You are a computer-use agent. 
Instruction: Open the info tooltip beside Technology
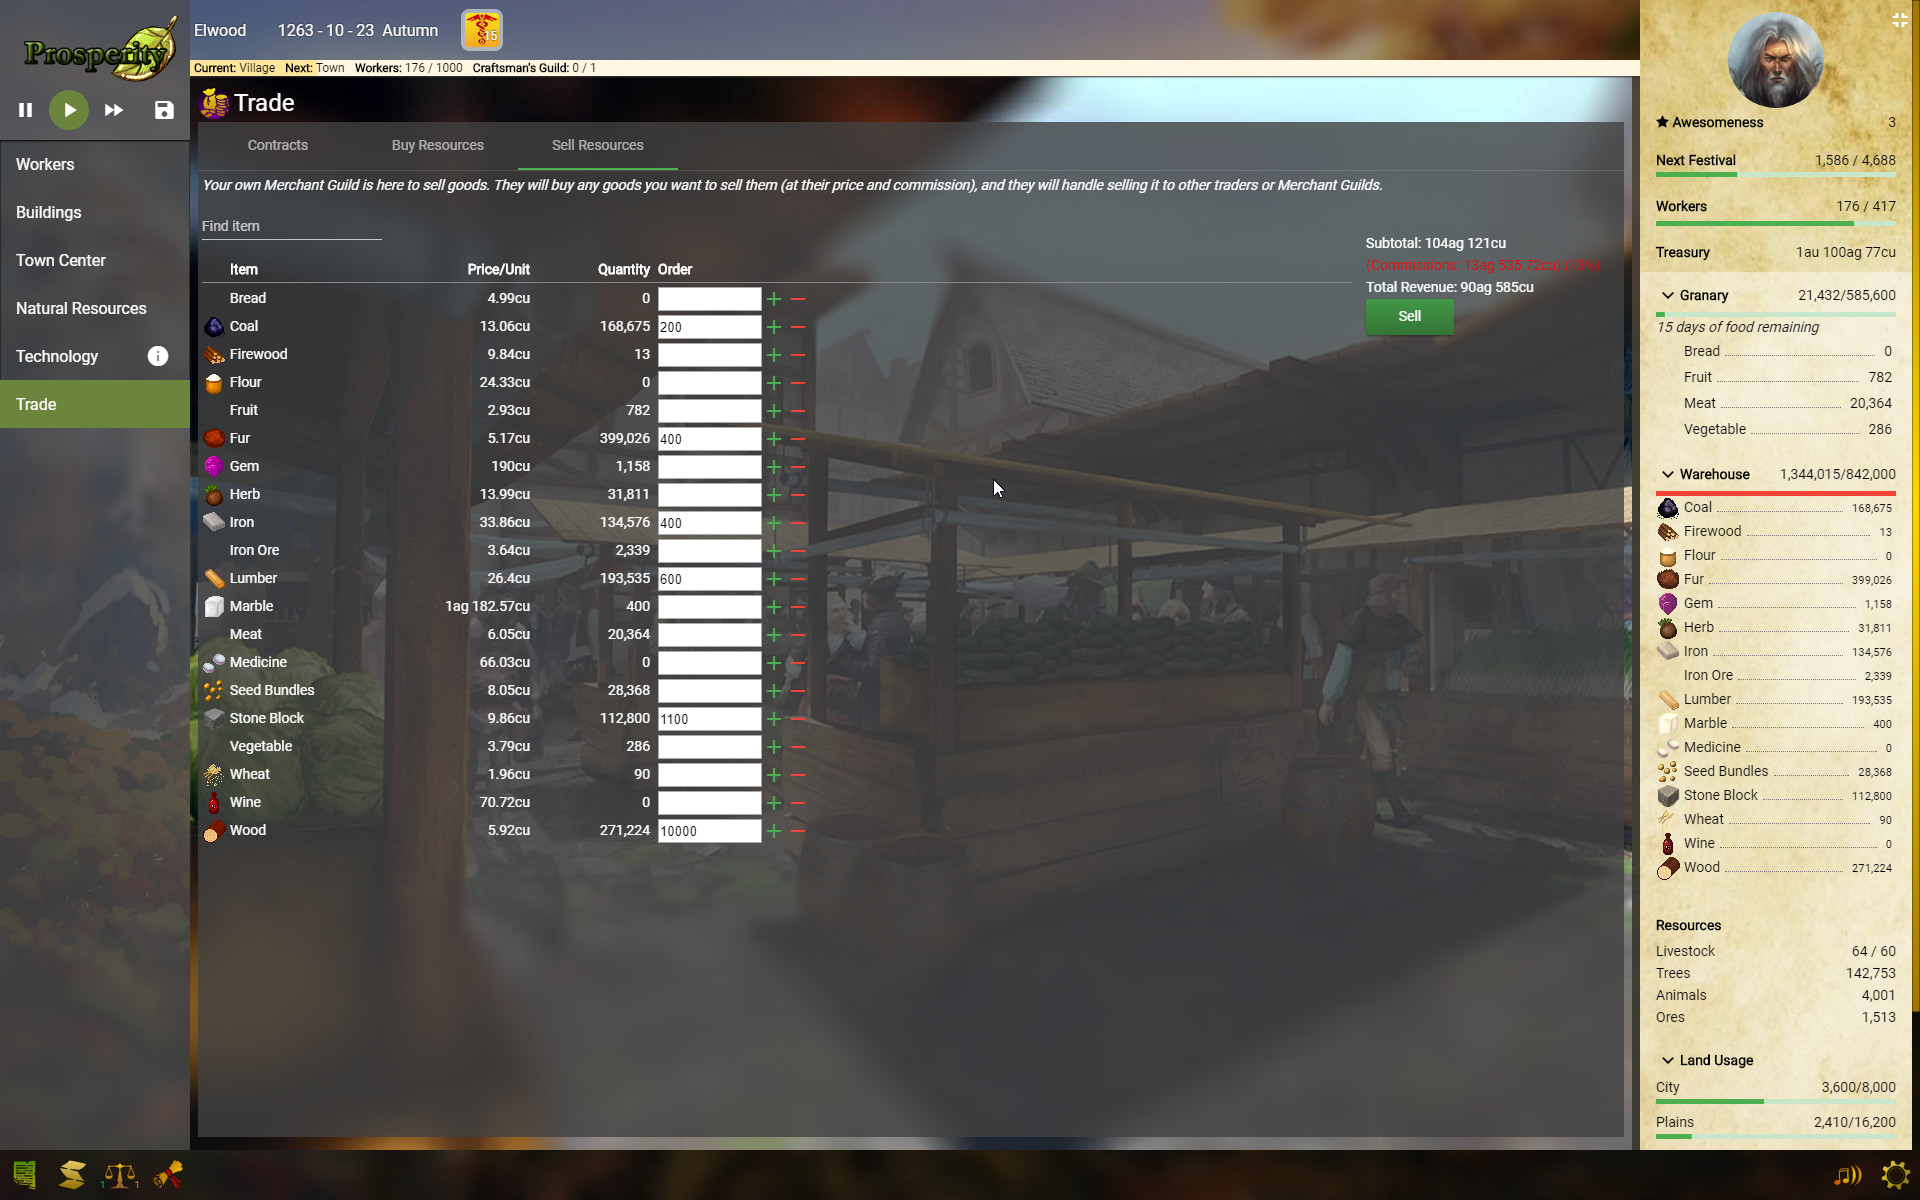tap(157, 356)
